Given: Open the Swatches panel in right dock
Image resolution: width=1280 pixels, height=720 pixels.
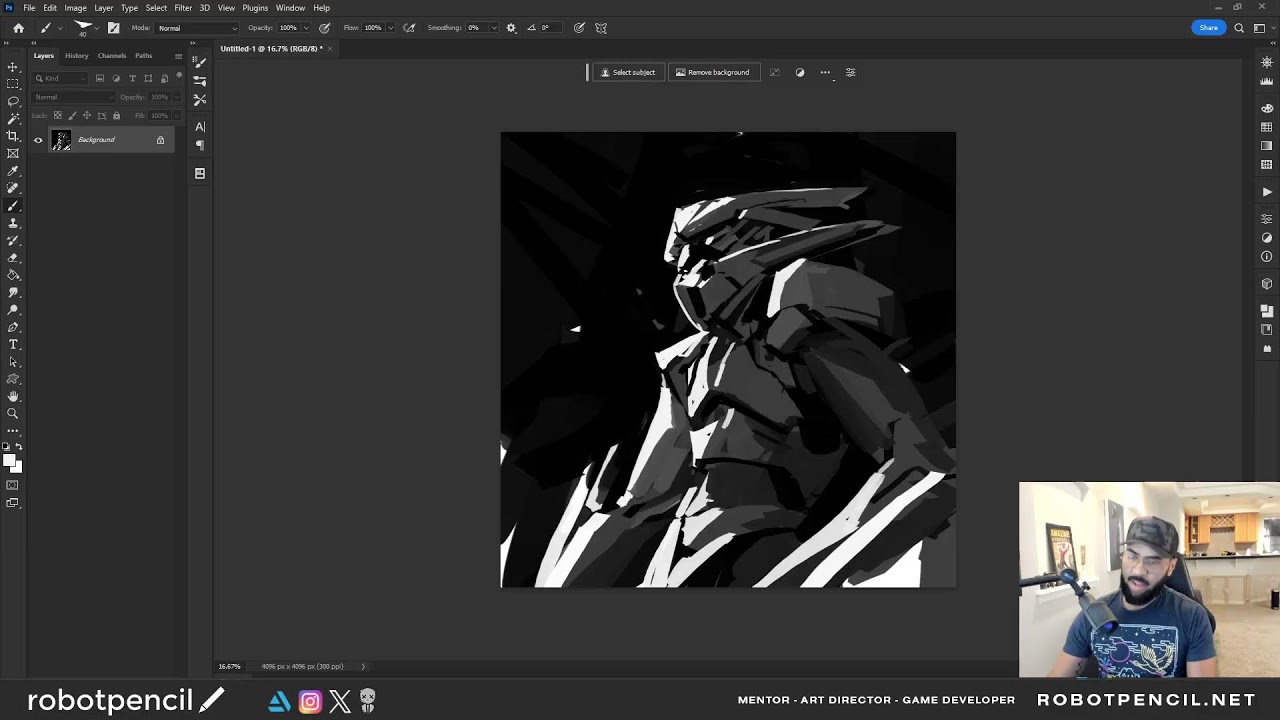Looking at the screenshot, I should coord(1267,127).
